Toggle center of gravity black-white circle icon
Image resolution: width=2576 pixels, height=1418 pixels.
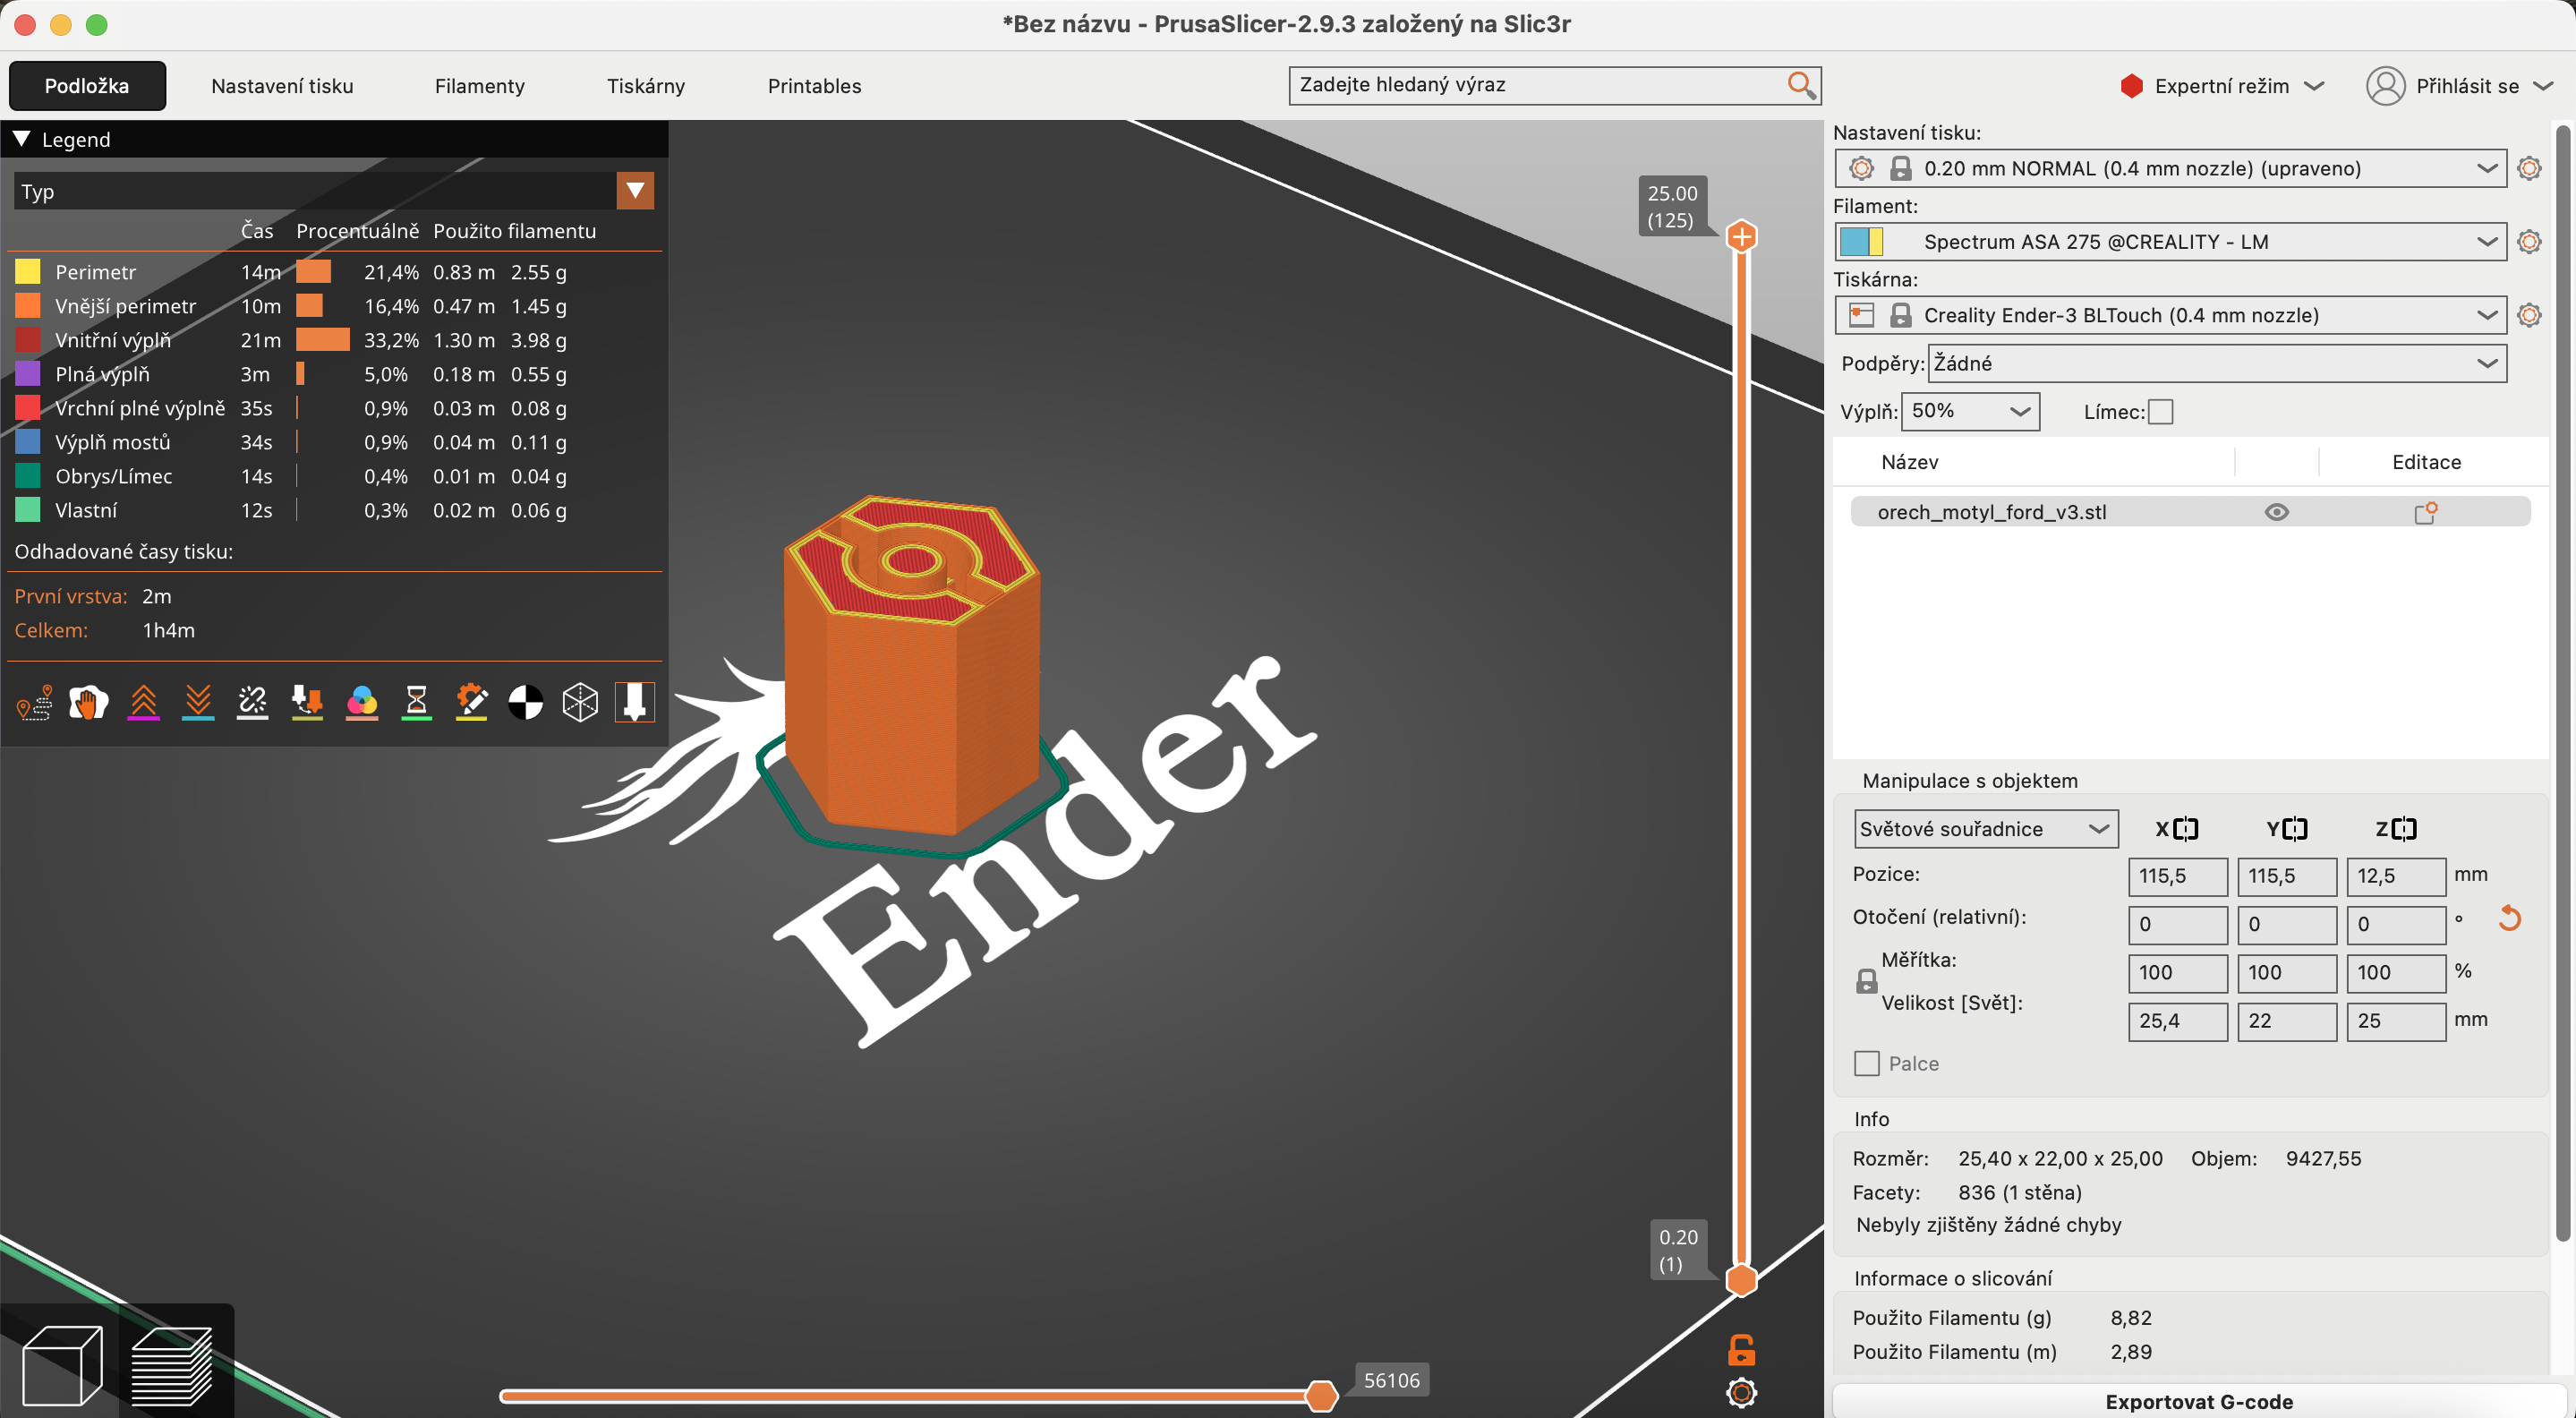526,703
